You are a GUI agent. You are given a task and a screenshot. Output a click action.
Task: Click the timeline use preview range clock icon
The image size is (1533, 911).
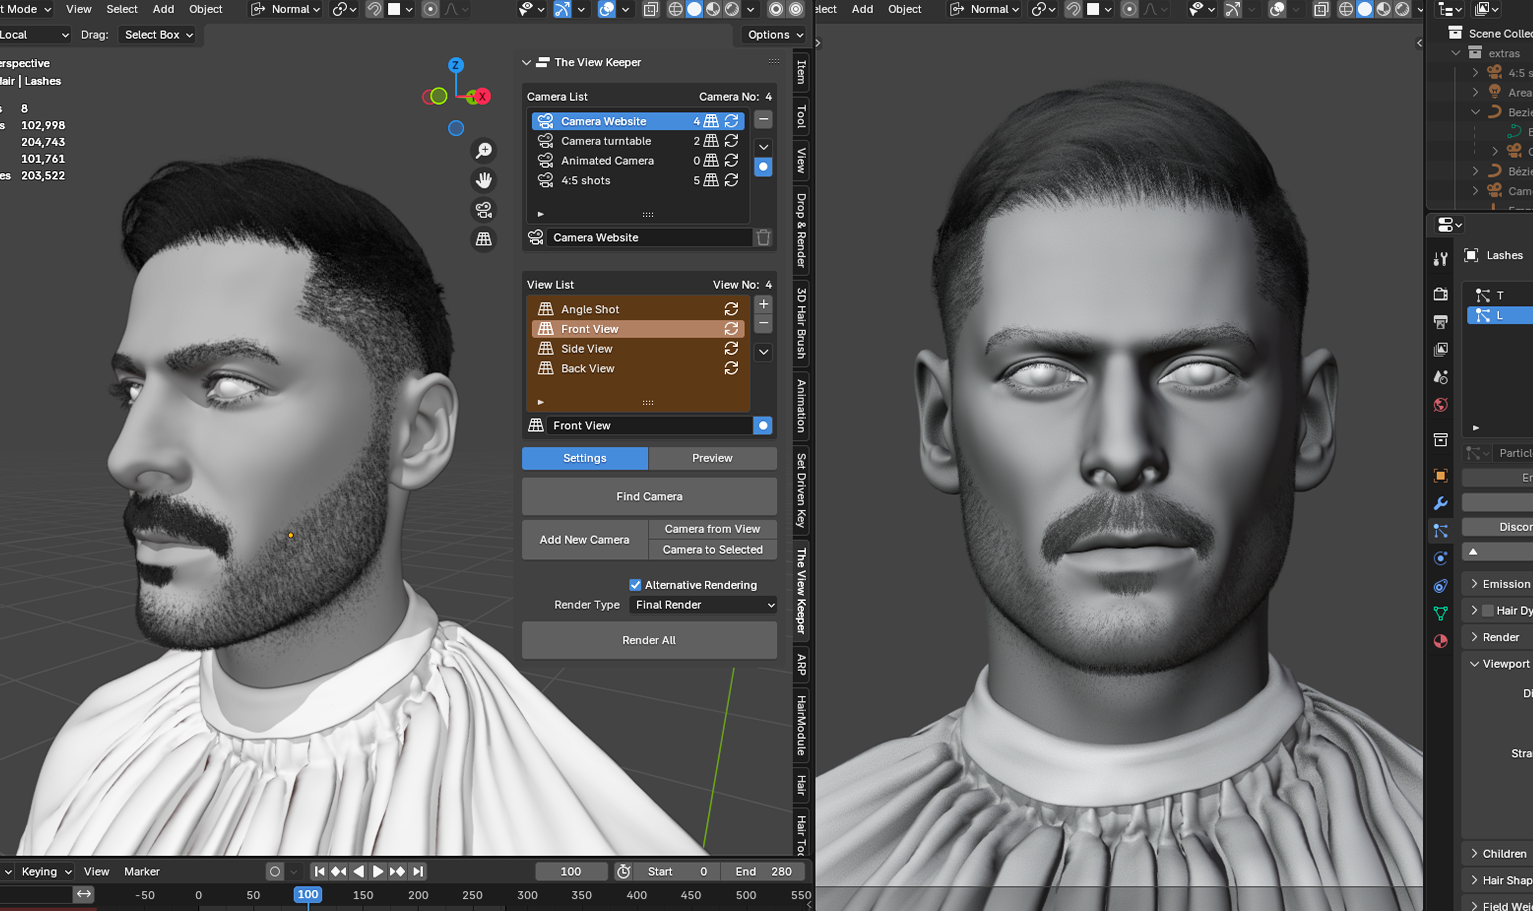point(623,871)
